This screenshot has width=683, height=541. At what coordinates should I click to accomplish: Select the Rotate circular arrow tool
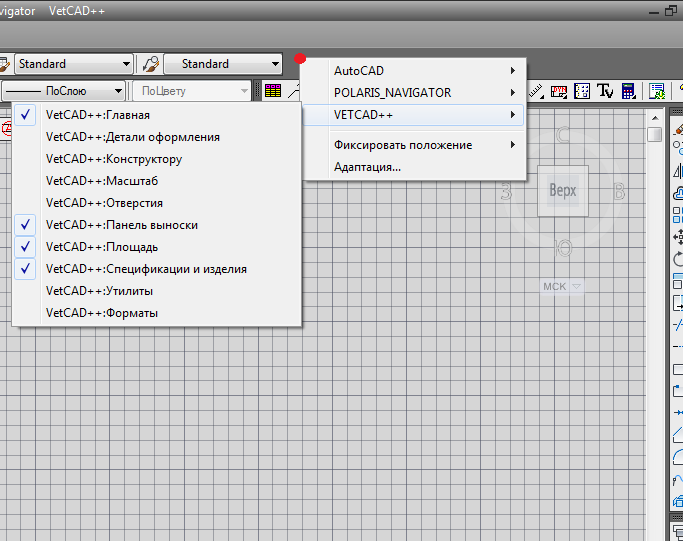click(678, 259)
